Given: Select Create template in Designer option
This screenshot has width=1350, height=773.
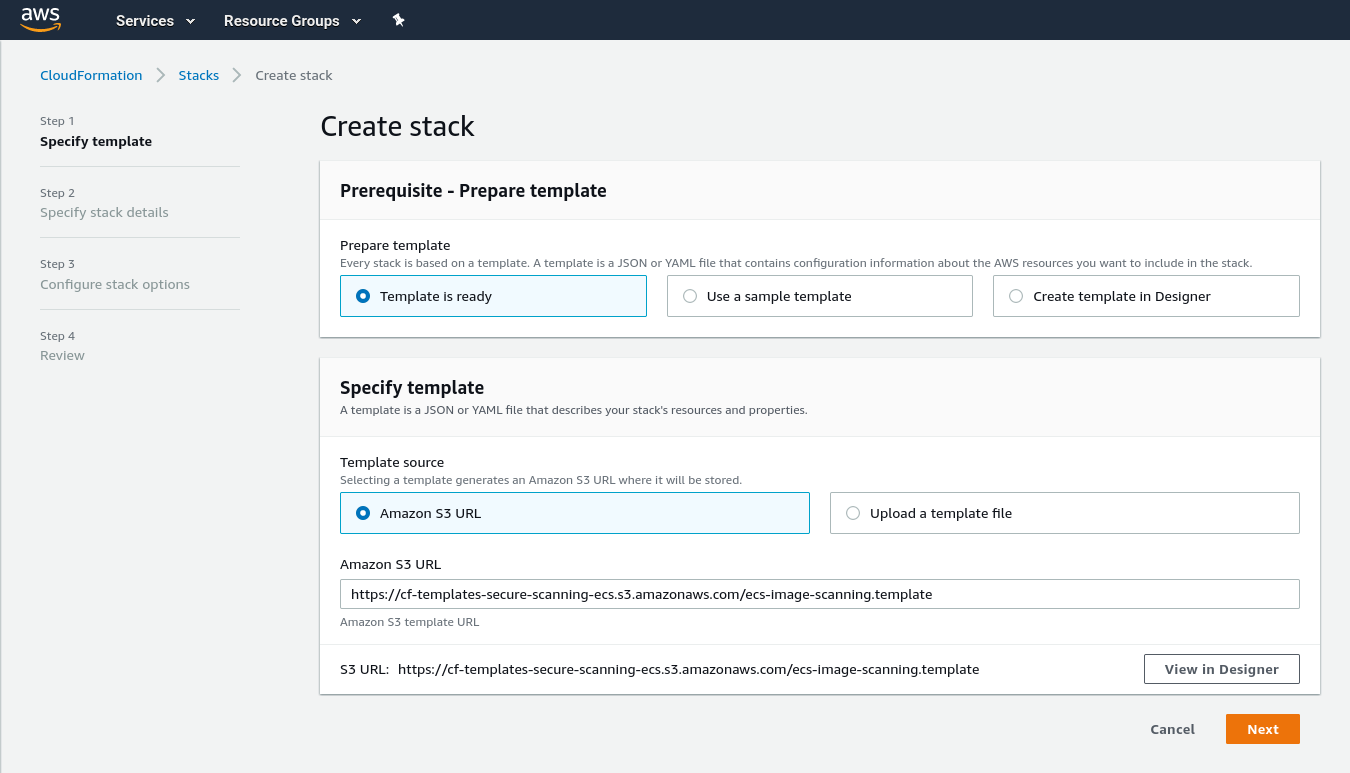Looking at the screenshot, I should click(1146, 296).
